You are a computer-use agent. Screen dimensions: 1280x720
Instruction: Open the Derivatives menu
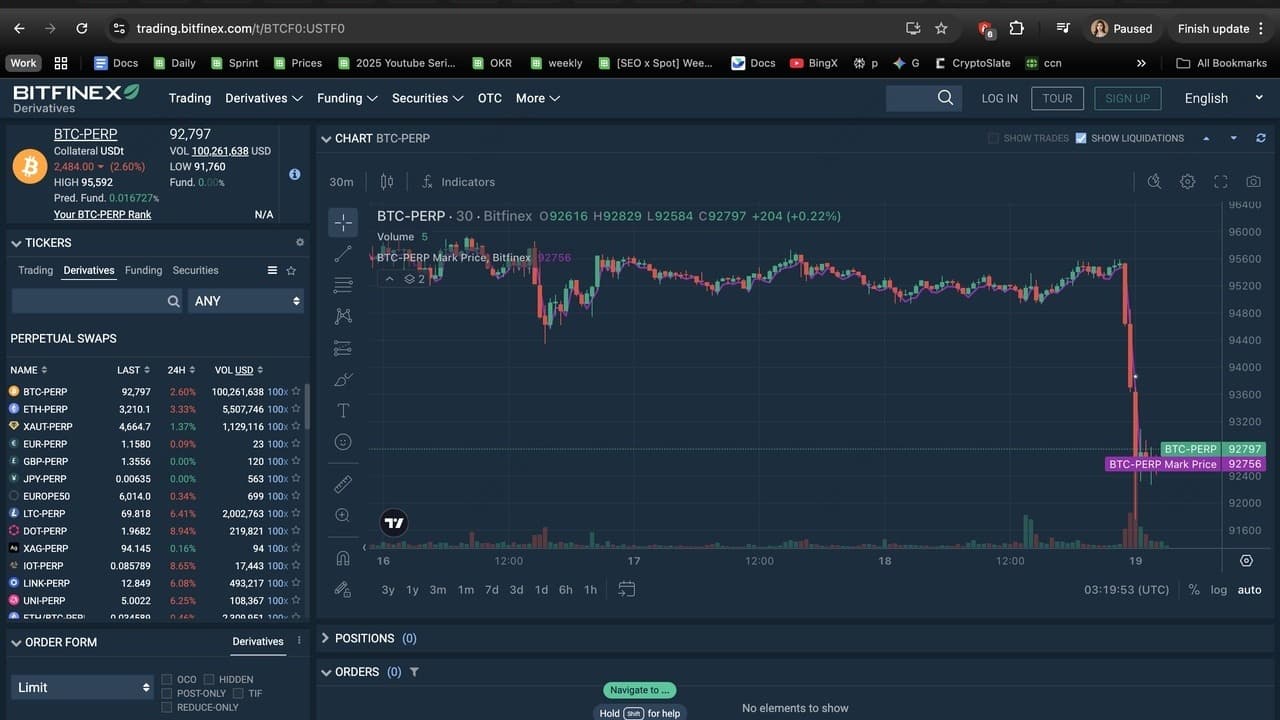263,98
